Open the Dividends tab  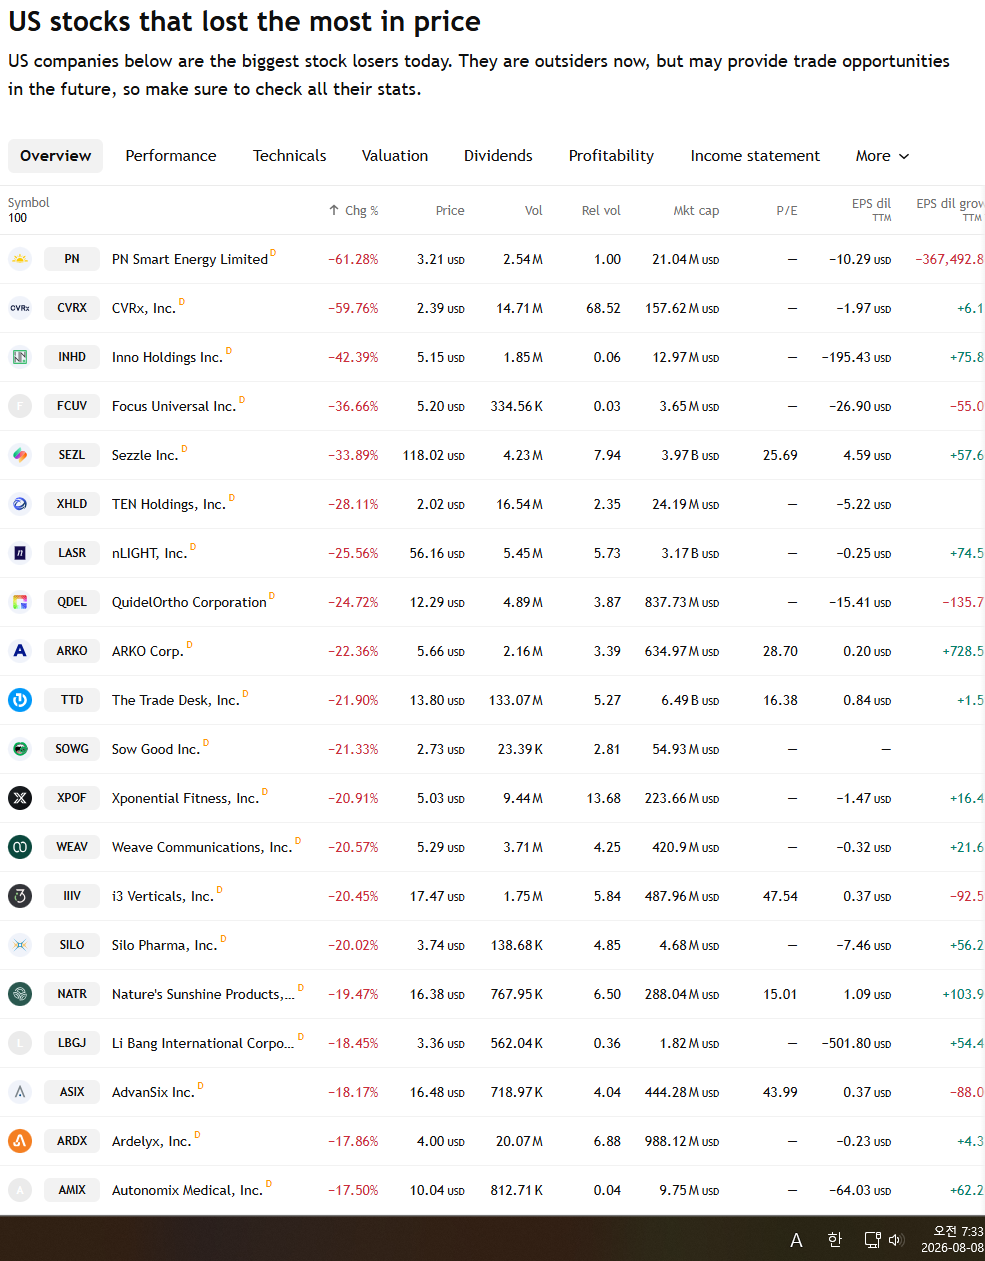tap(498, 156)
